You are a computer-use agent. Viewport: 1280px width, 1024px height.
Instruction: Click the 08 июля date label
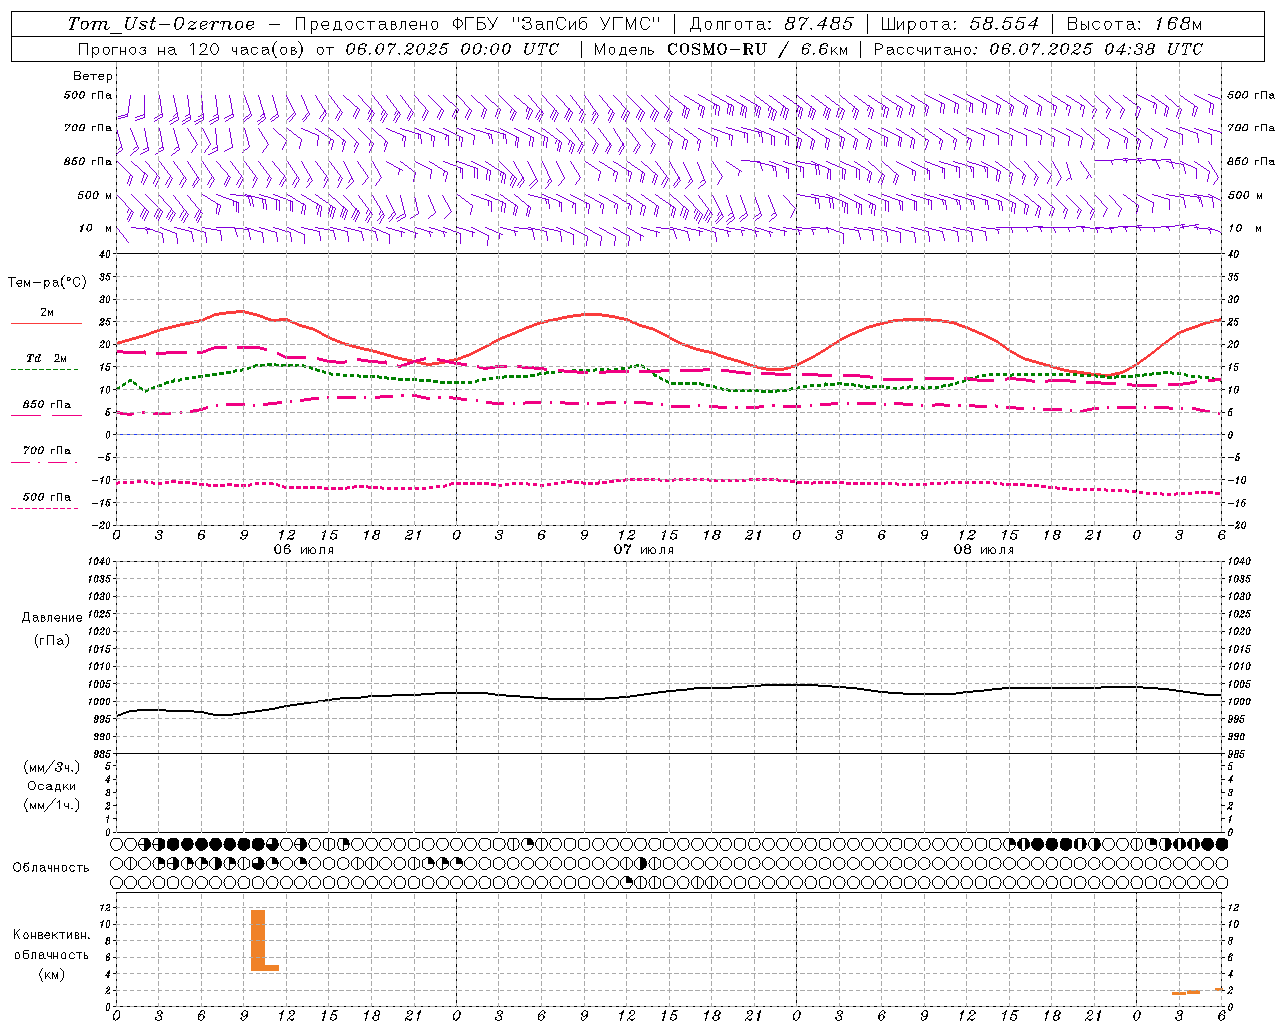pyautogui.click(x=984, y=550)
